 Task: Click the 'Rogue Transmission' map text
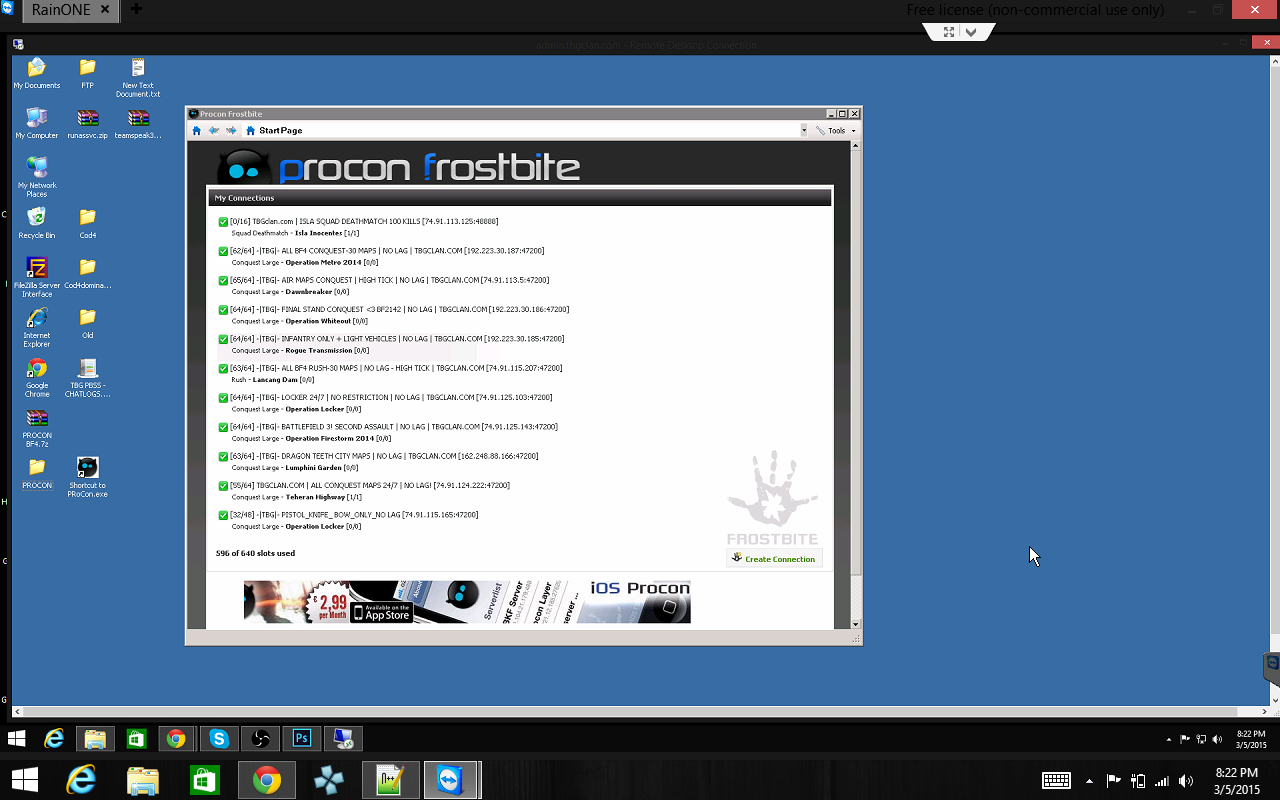coord(318,350)
